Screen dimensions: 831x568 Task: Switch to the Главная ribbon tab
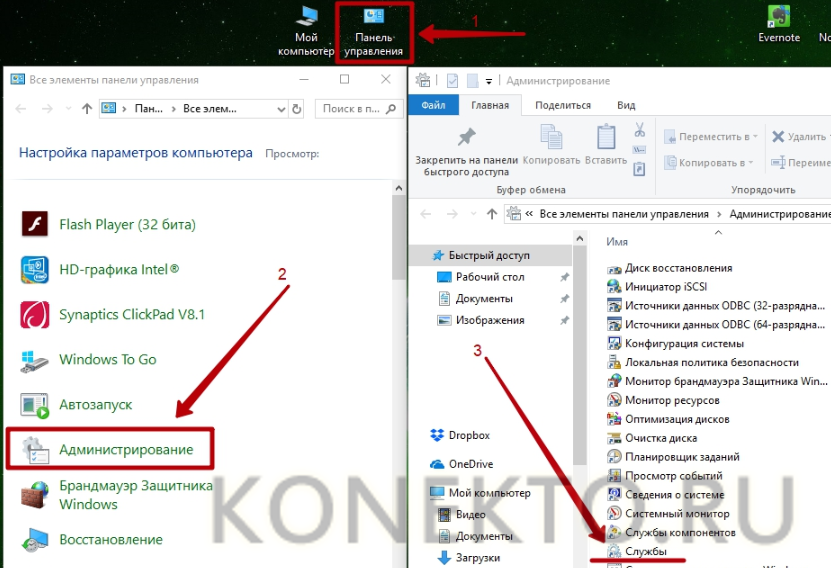pyautogui.click(x=490, y=105)
